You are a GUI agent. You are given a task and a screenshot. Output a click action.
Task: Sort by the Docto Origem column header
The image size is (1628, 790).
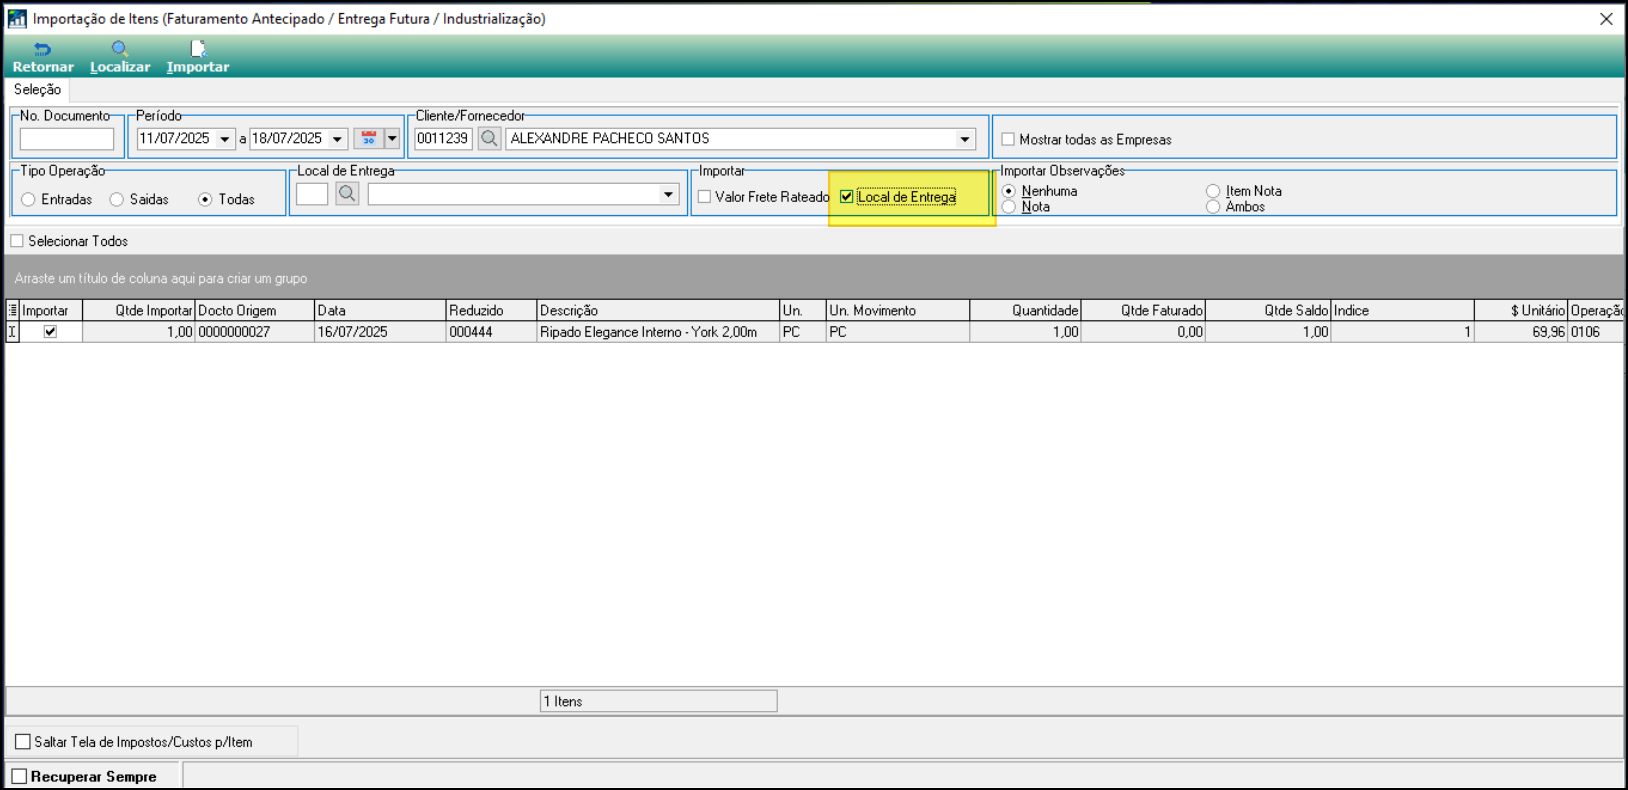pos(255,311)
